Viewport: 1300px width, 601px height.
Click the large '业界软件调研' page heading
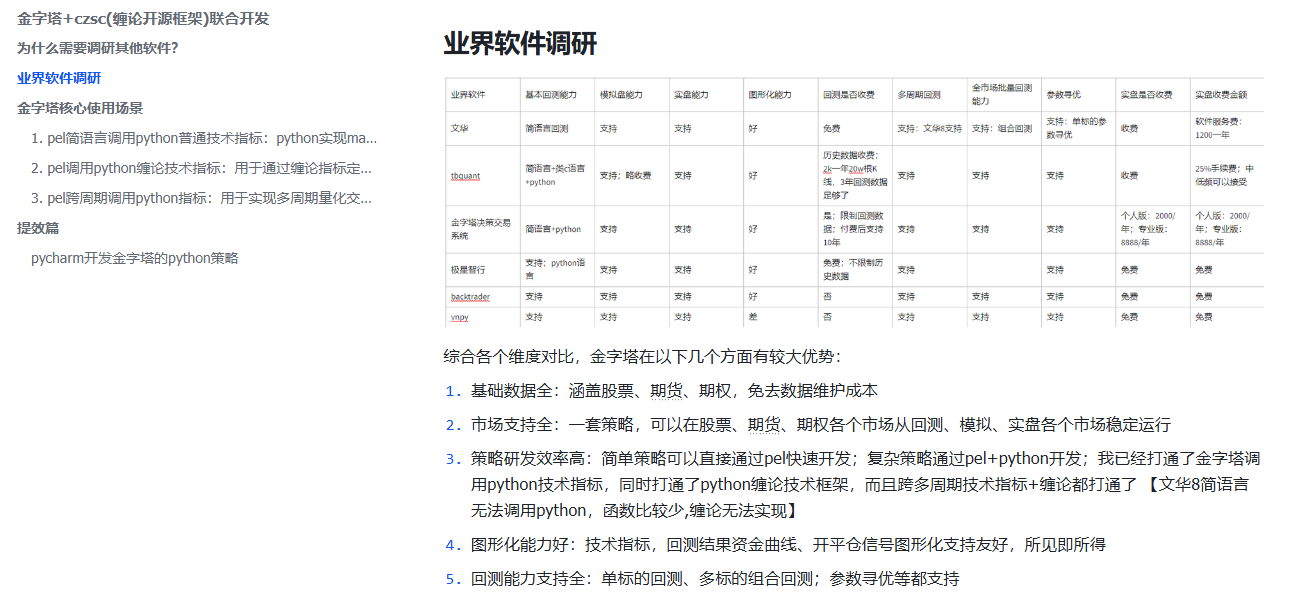(520, 44)
